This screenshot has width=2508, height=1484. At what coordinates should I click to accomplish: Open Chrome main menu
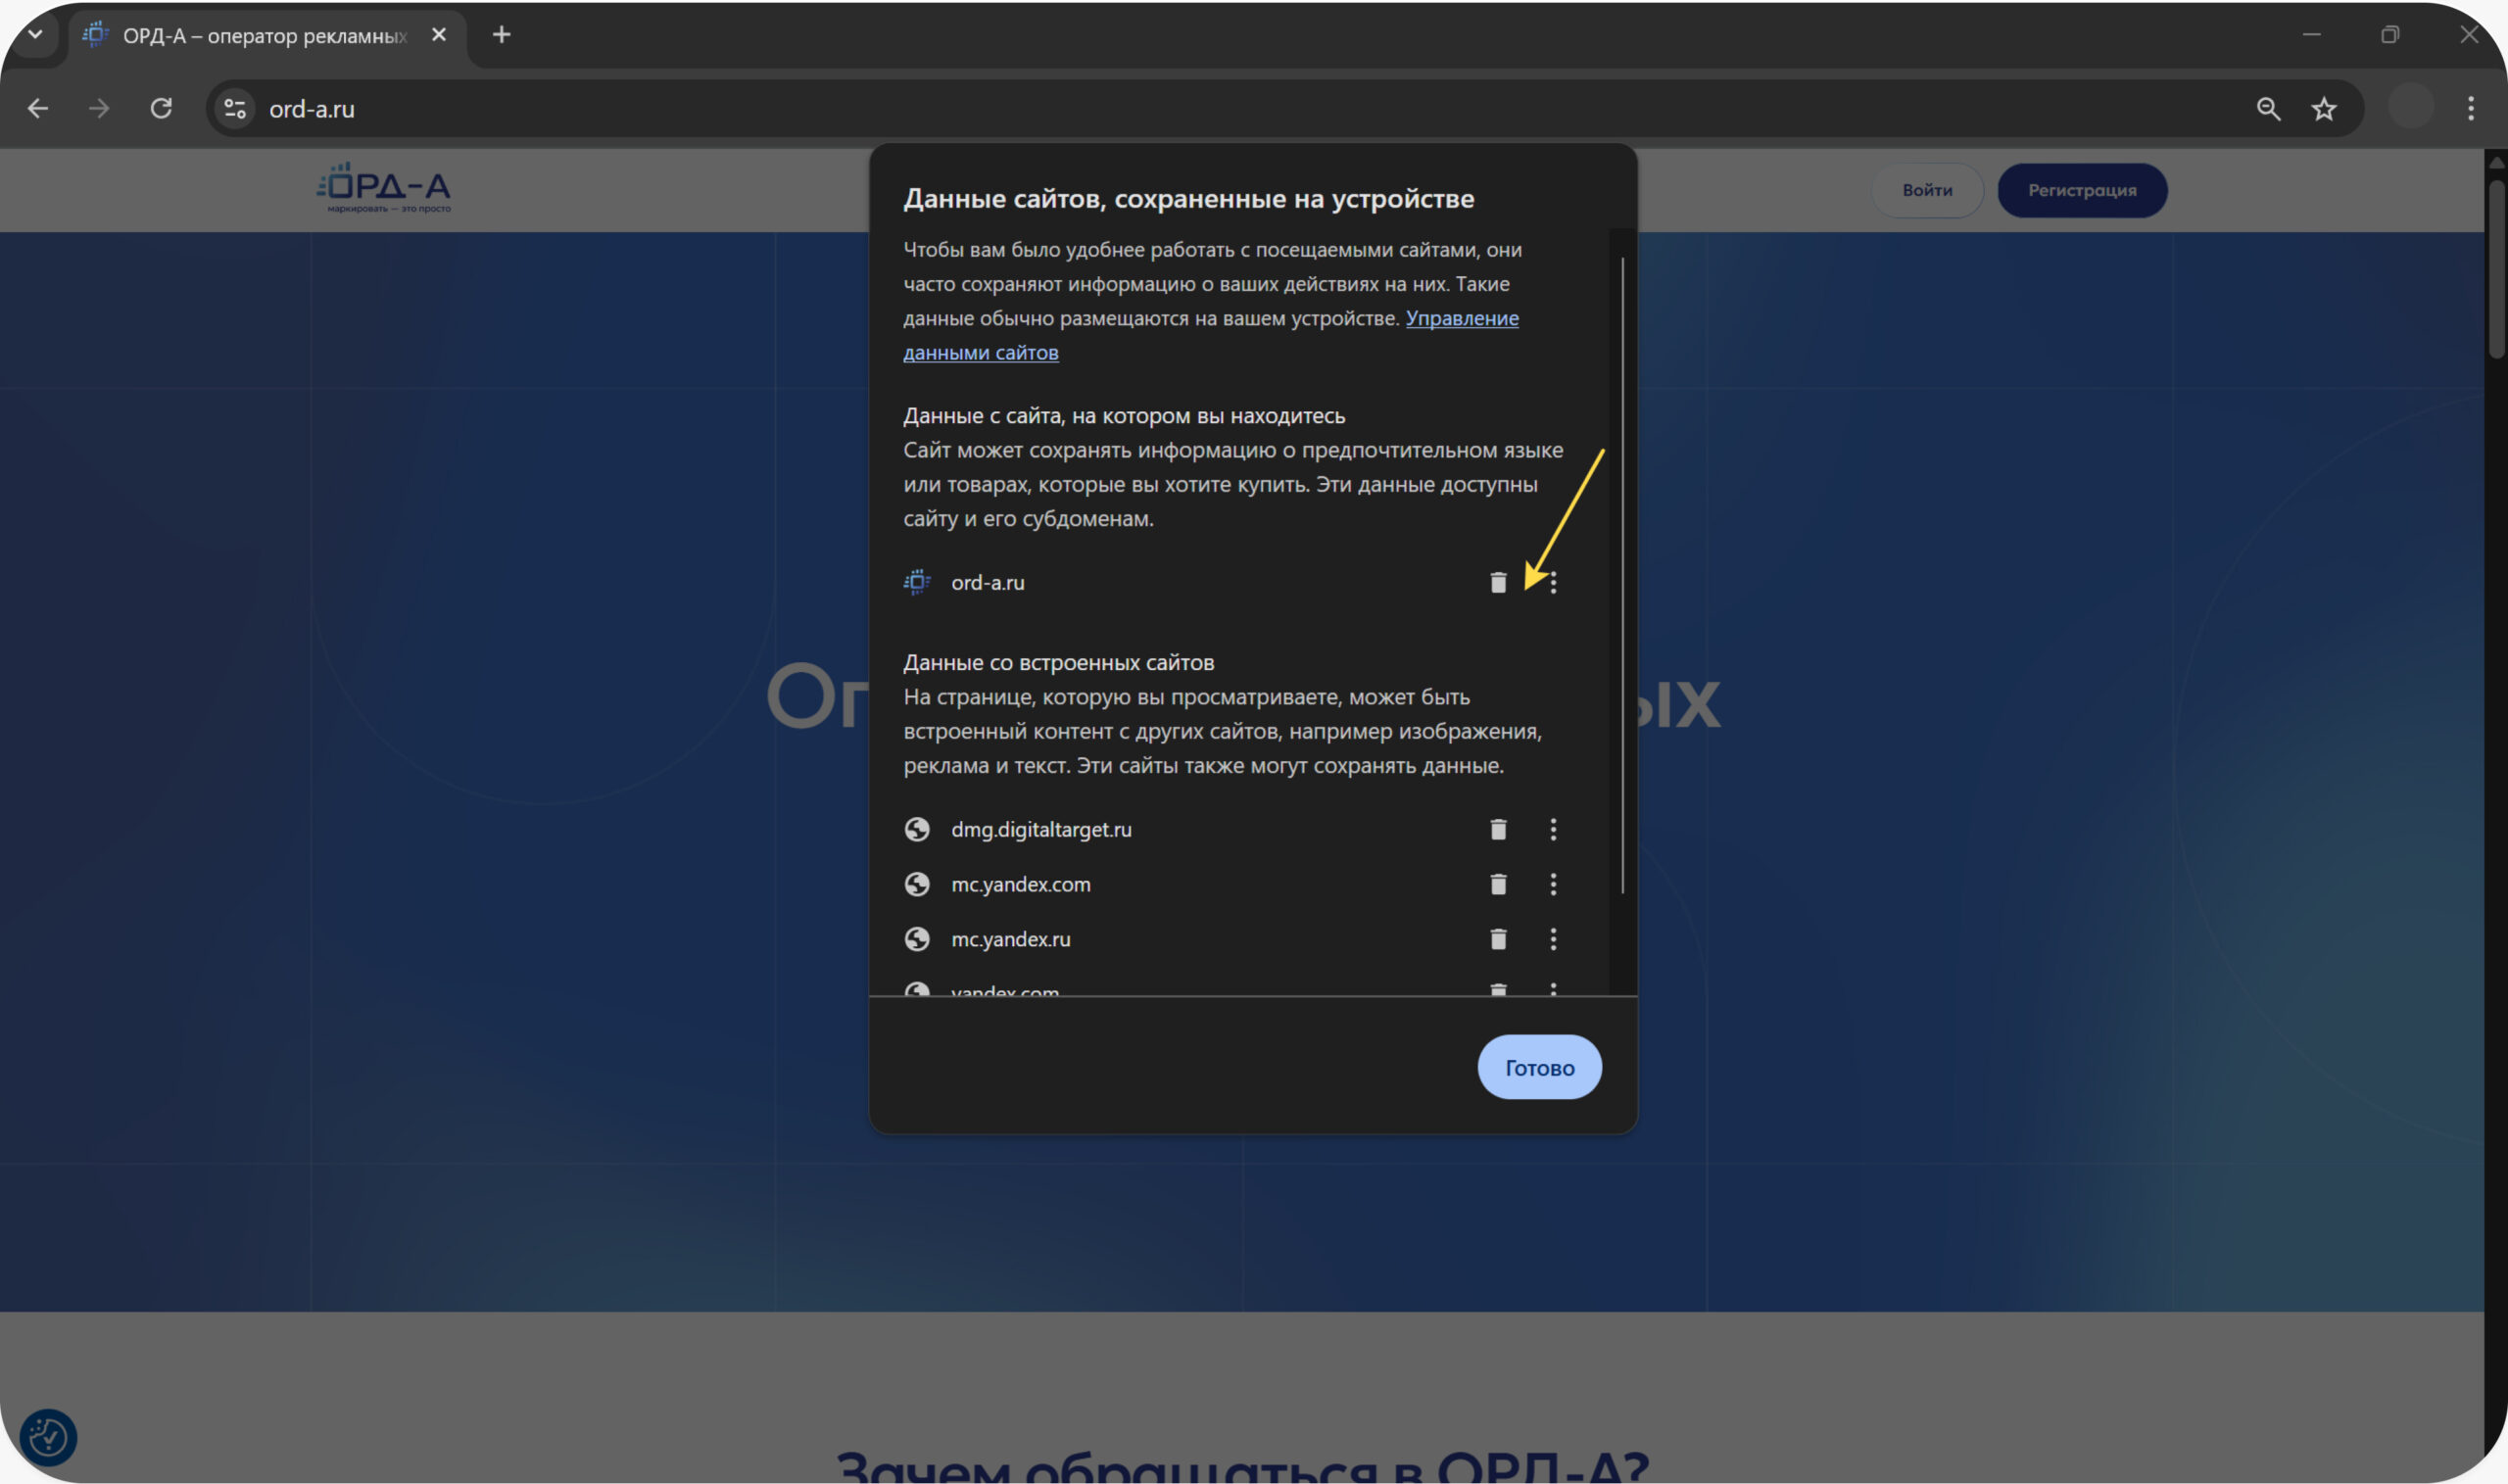pos(2470,108)
